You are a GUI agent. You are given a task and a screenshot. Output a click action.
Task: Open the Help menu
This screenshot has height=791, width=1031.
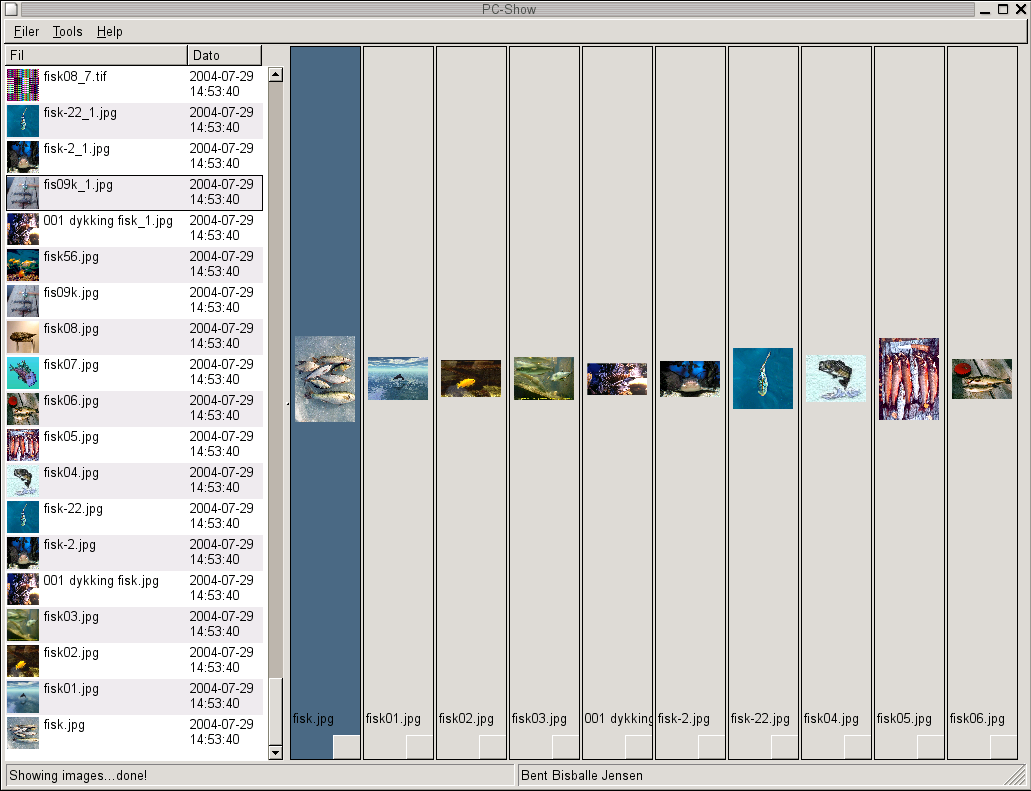(110, 32)
